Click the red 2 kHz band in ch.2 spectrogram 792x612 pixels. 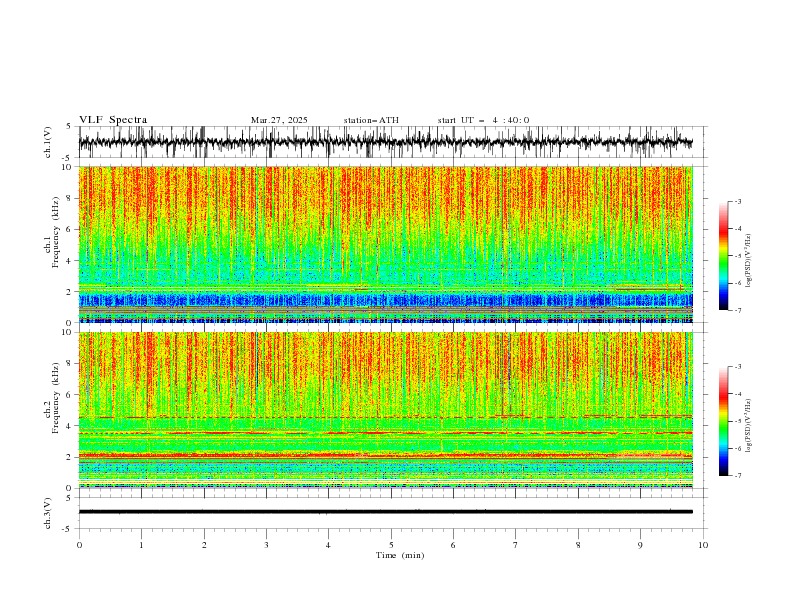(x=386, y=455)
